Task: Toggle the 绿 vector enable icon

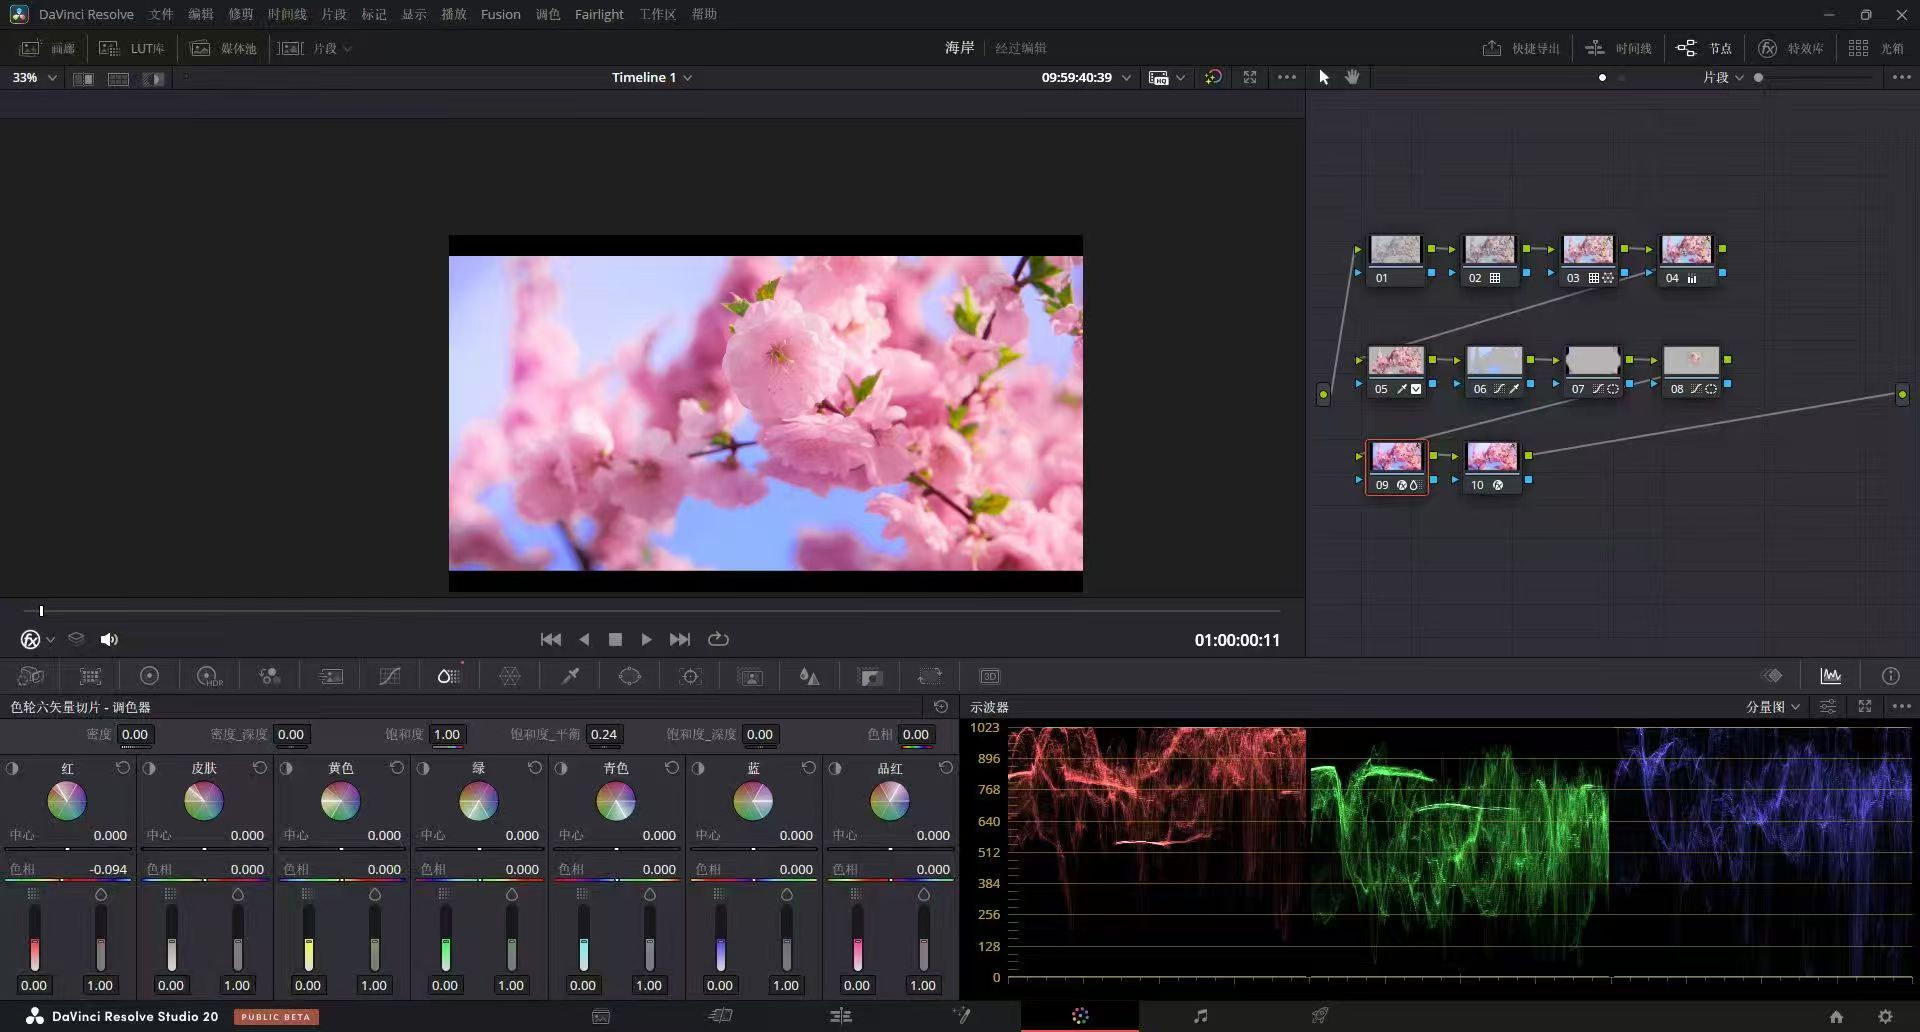Action: point(423,768)
